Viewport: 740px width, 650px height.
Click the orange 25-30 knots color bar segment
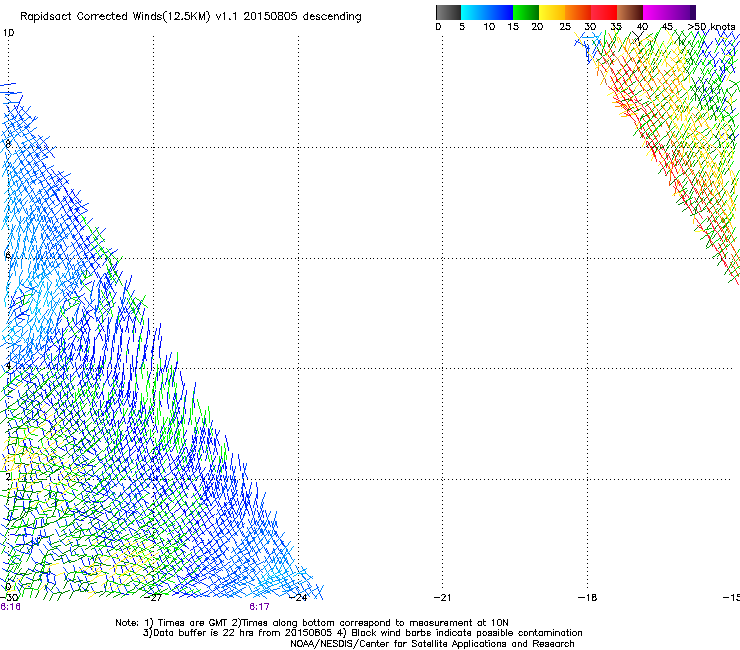pyautogui.click(x=578, y=12)
